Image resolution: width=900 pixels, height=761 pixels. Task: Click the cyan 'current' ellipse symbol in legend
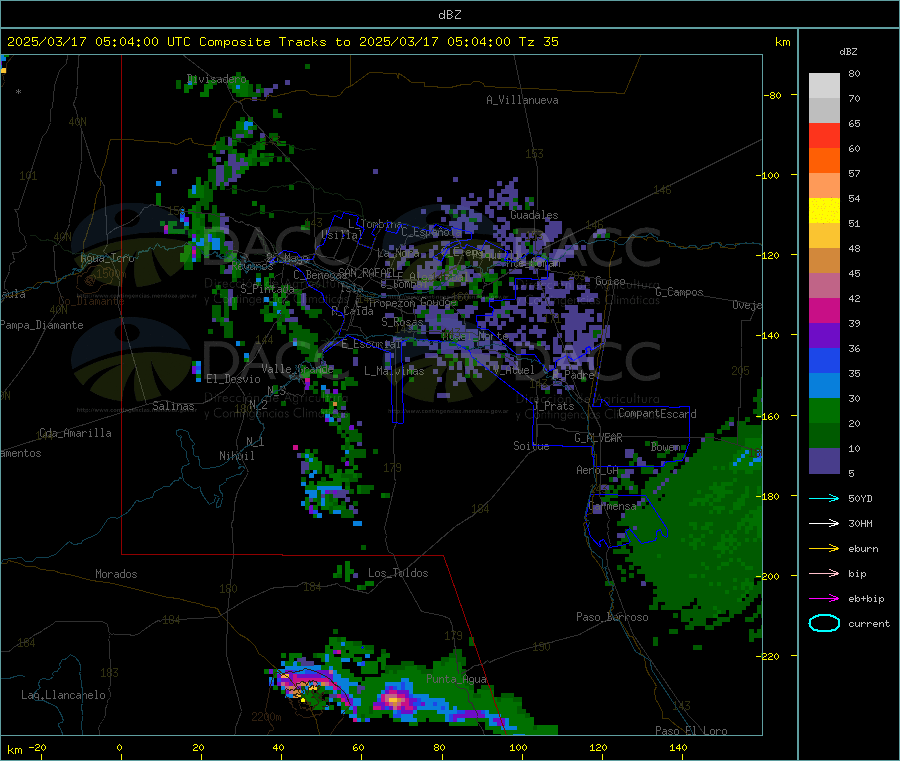824,623
